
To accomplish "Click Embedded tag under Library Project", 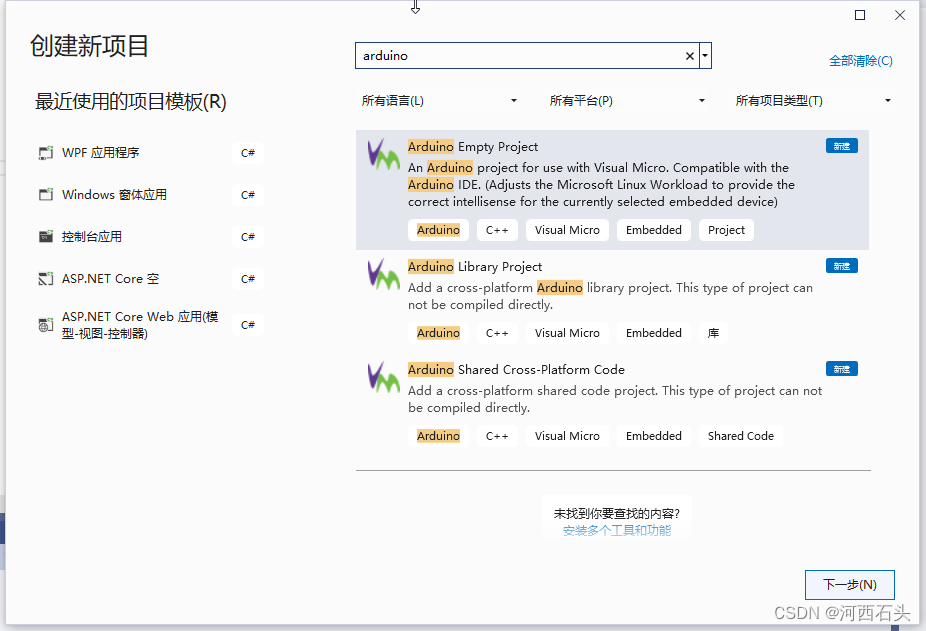I will (x=654, y=333).
